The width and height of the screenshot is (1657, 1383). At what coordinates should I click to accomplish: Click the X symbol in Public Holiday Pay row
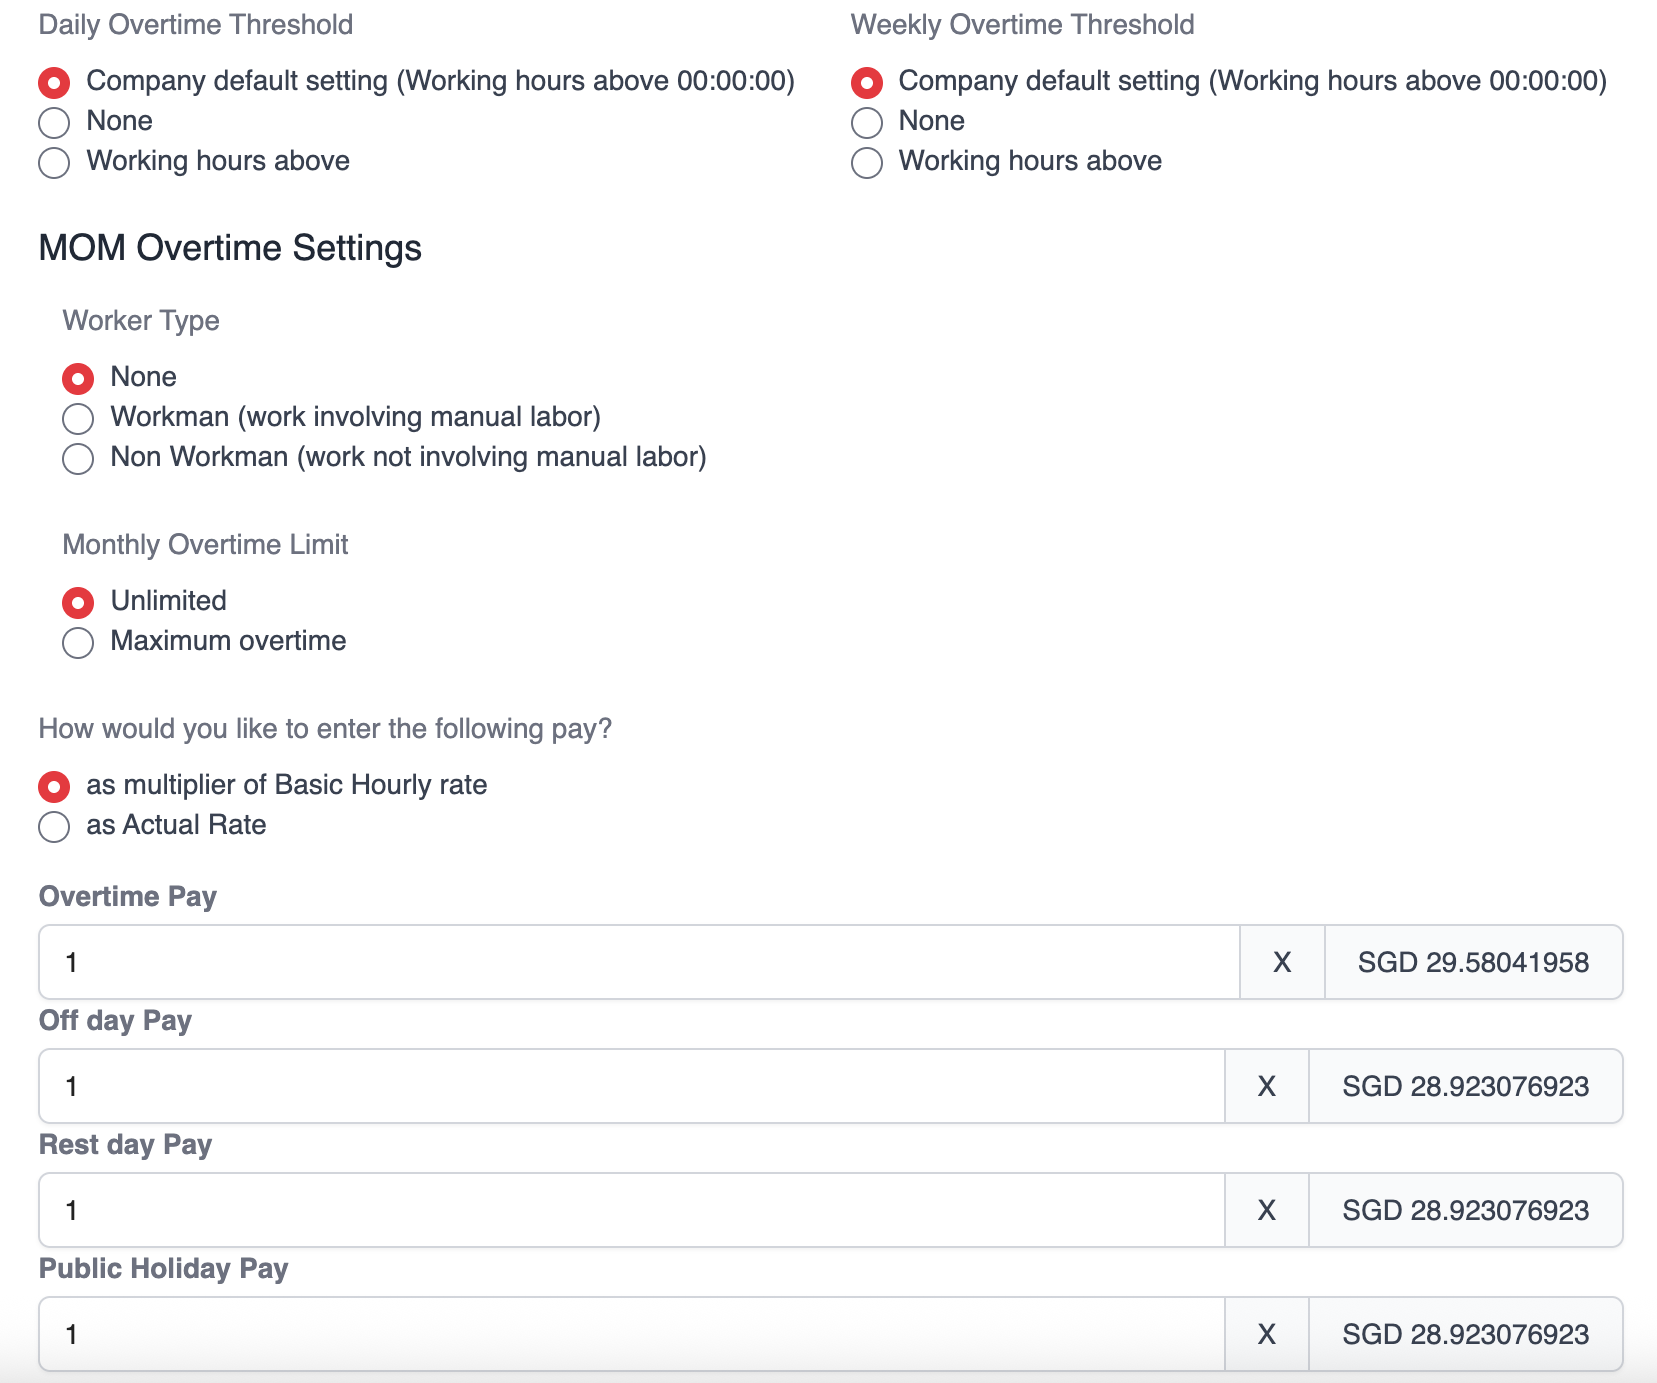[x=1266, y=1334]
